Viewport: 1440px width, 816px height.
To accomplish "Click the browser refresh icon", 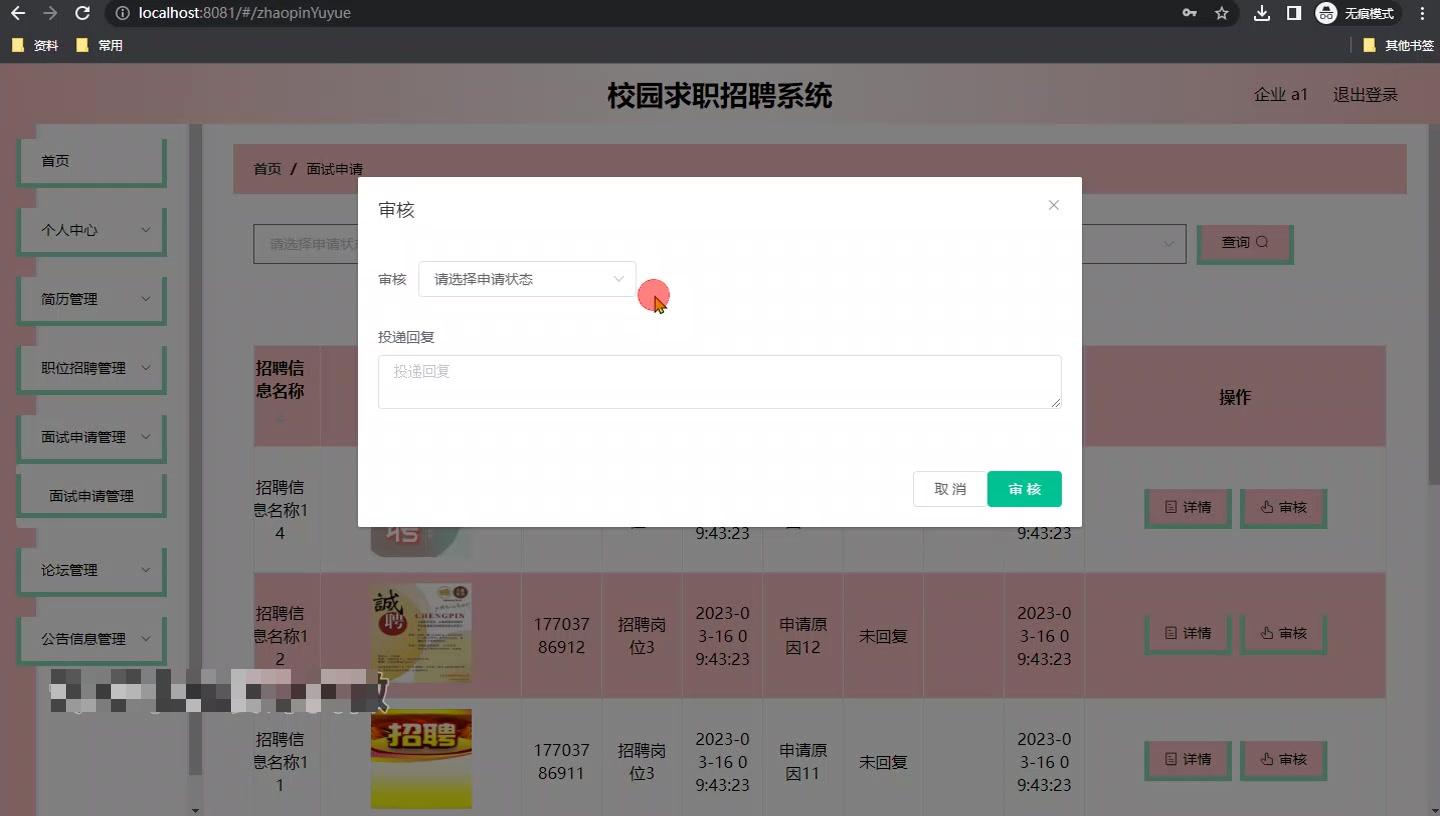I will click(81, 13).
